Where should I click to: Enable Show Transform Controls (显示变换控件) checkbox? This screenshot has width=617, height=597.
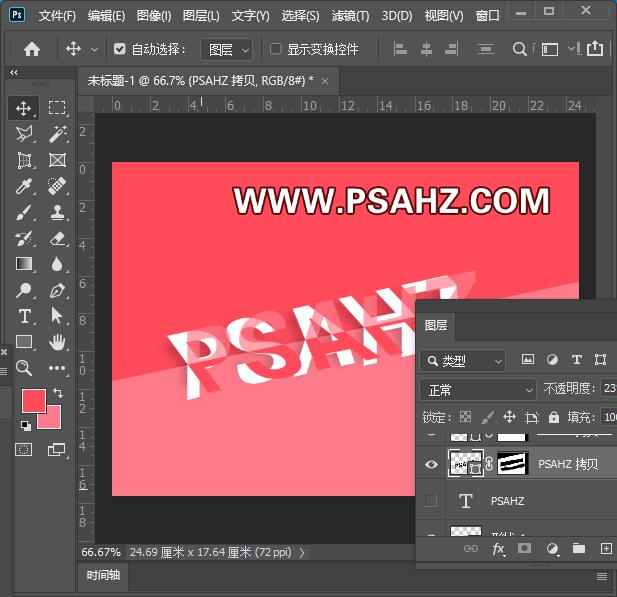point(275,49)
